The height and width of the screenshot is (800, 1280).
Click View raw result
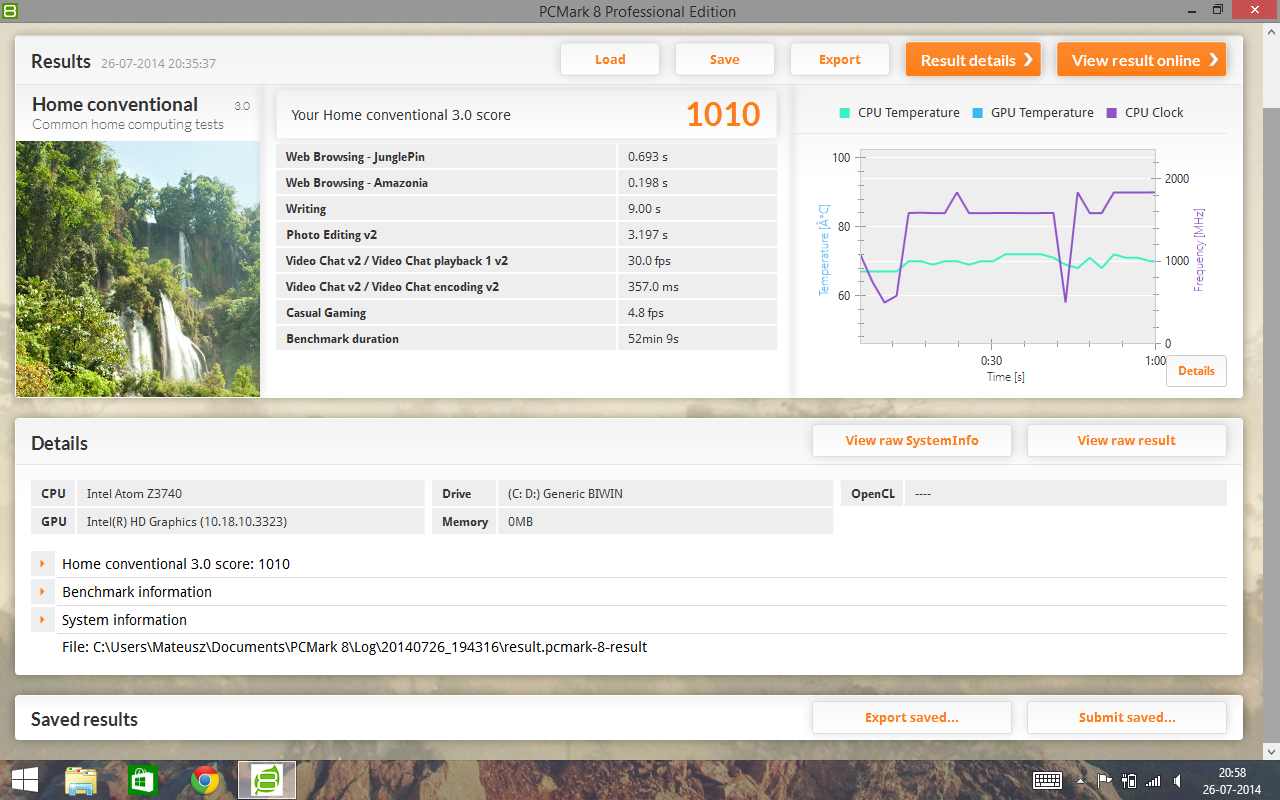(x=1127, y=440)
